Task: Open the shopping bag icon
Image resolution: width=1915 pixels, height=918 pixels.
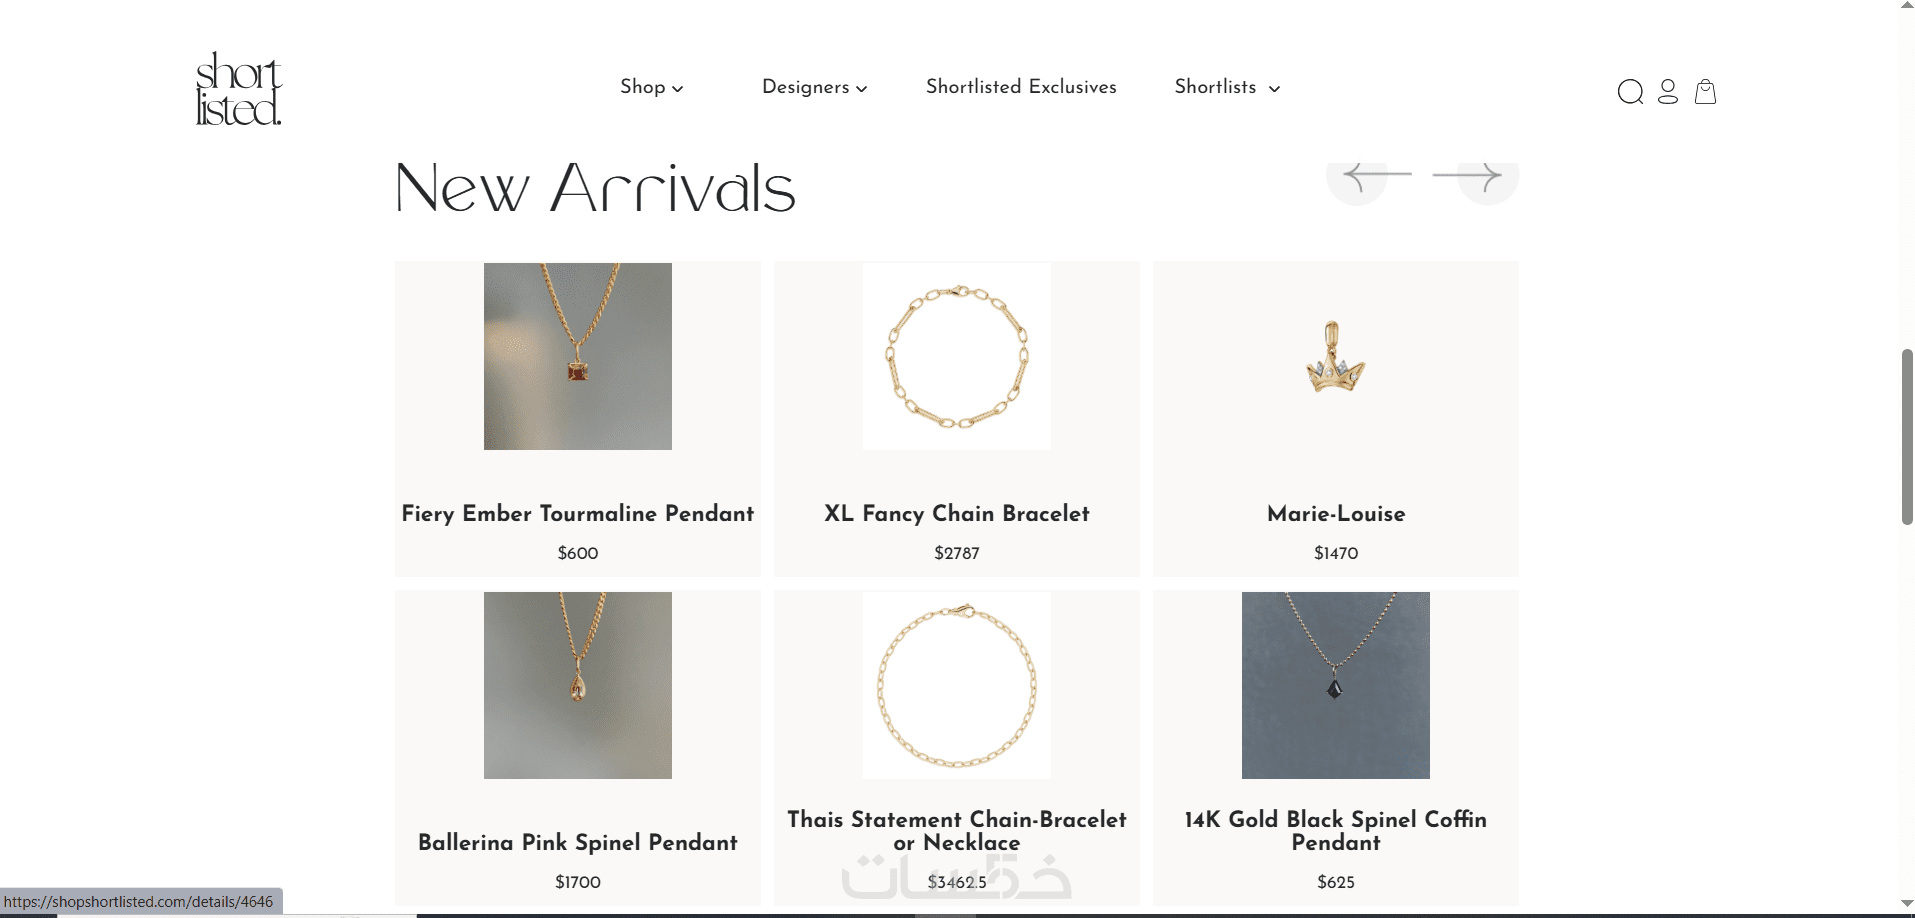Action: [1706, 92]
